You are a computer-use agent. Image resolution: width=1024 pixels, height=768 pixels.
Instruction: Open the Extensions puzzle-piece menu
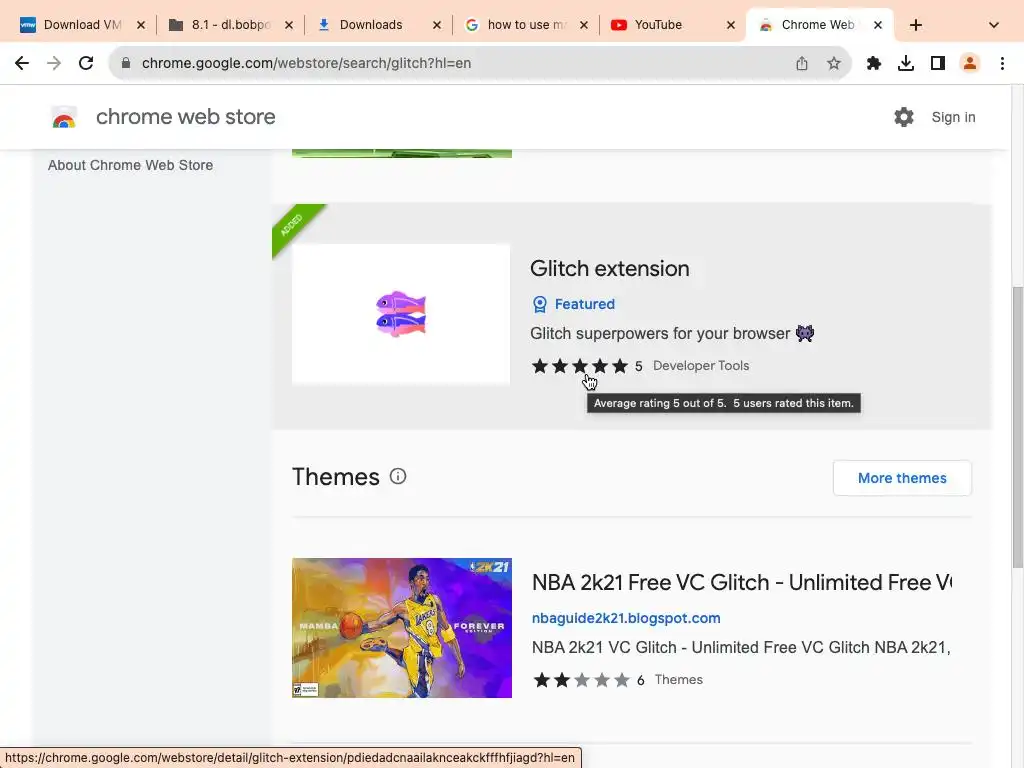pos(874,63)
